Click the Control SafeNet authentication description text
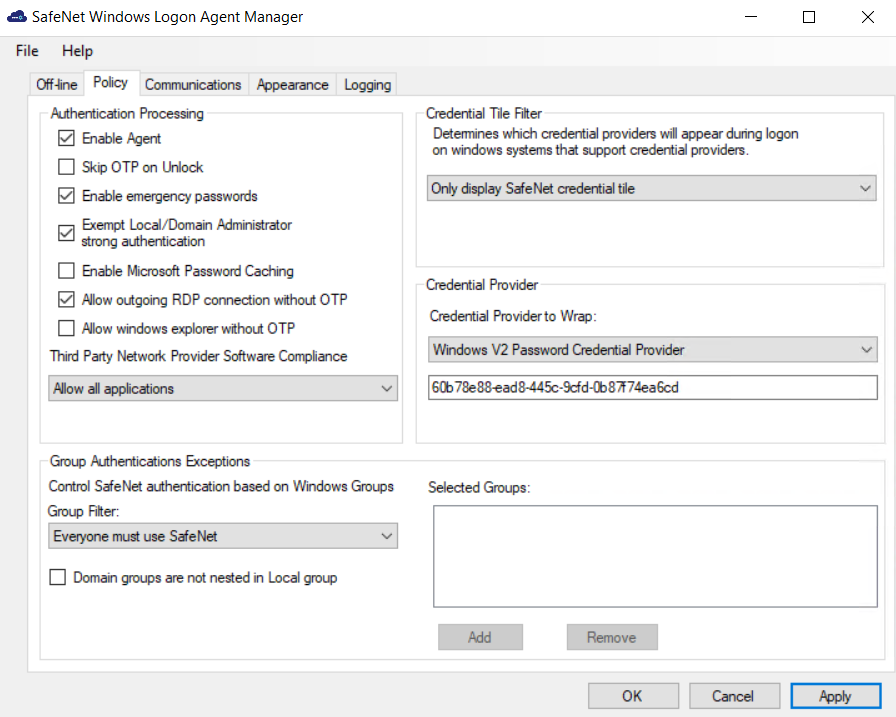The image size is (896, 717). coord(221,486)
